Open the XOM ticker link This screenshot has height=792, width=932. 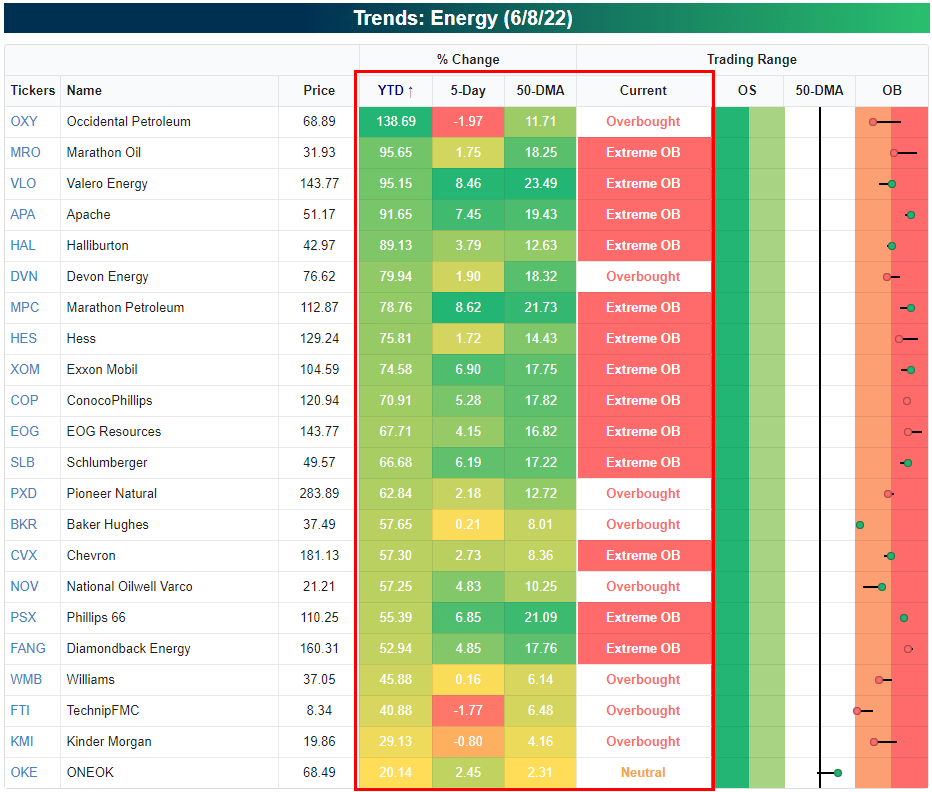tap(25, 369)
